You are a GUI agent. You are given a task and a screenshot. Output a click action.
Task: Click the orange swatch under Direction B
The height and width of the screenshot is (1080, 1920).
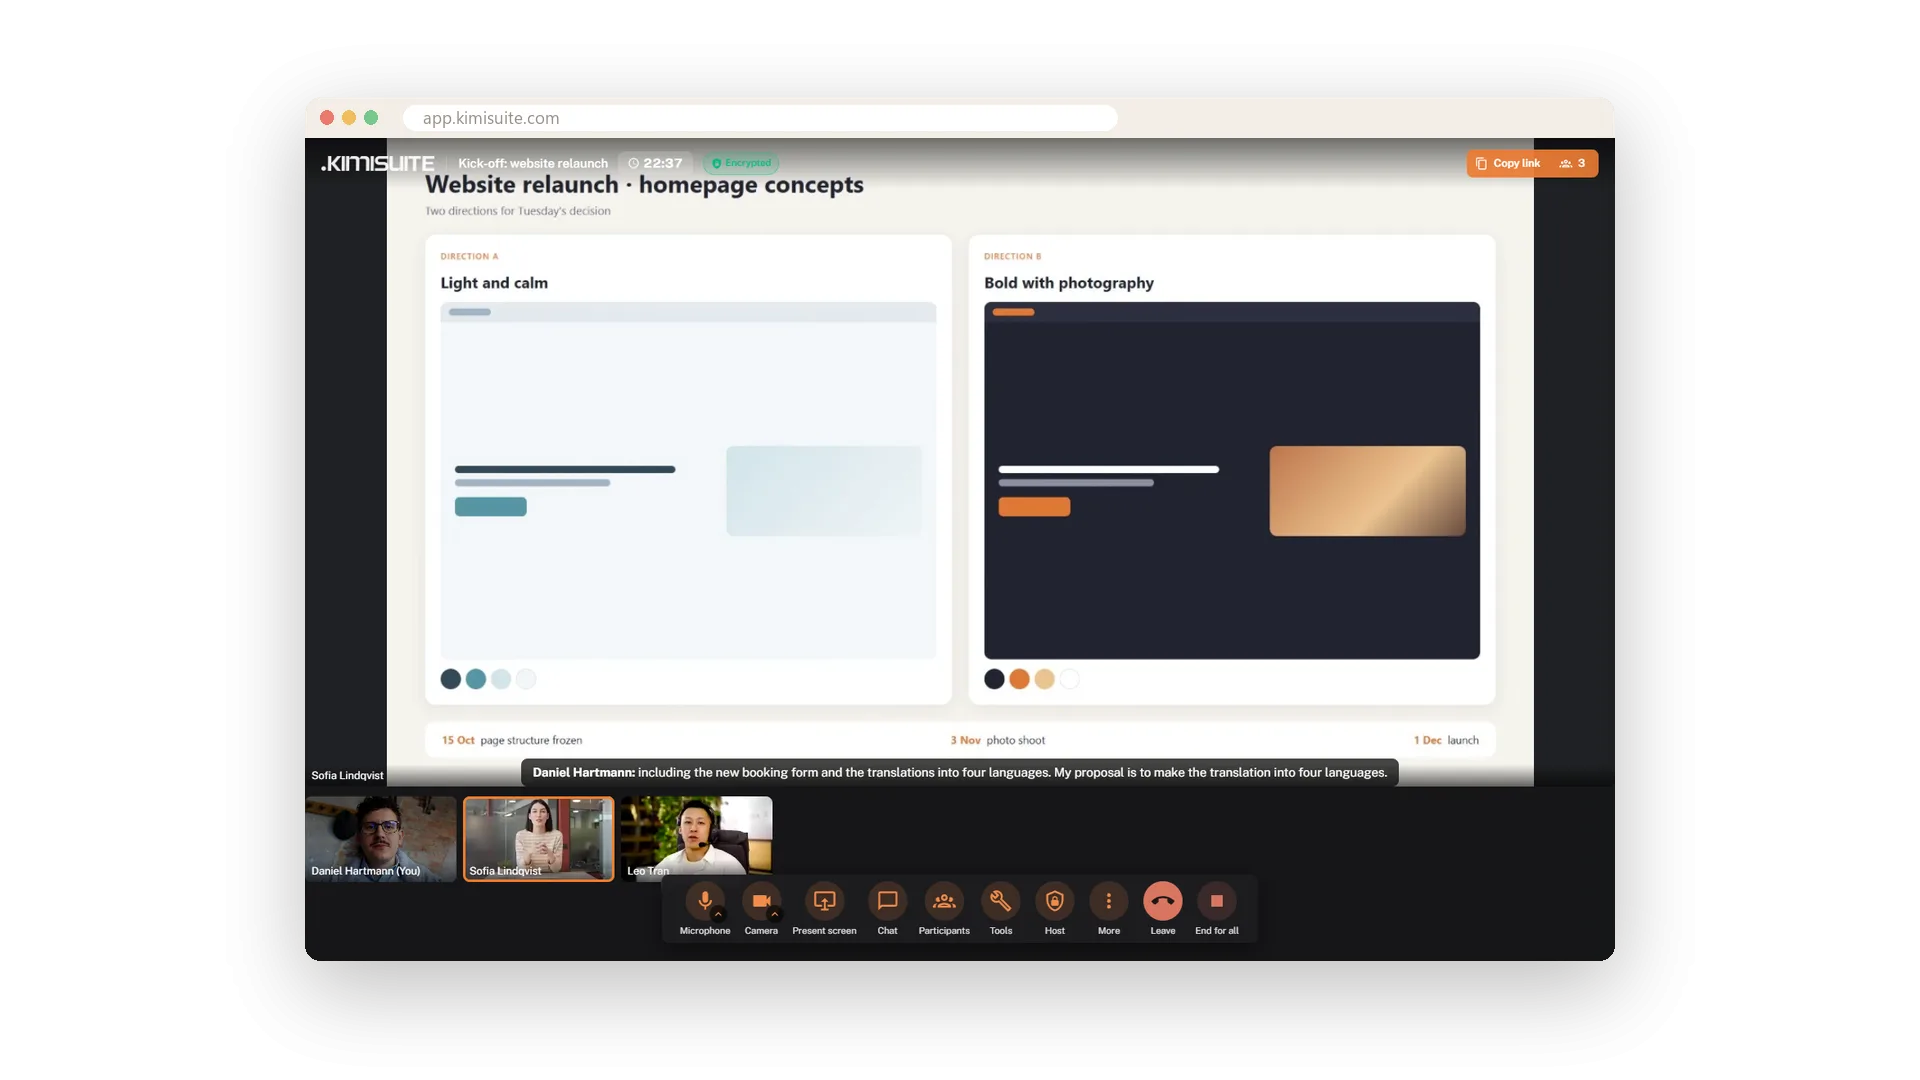pos(1019,679)
